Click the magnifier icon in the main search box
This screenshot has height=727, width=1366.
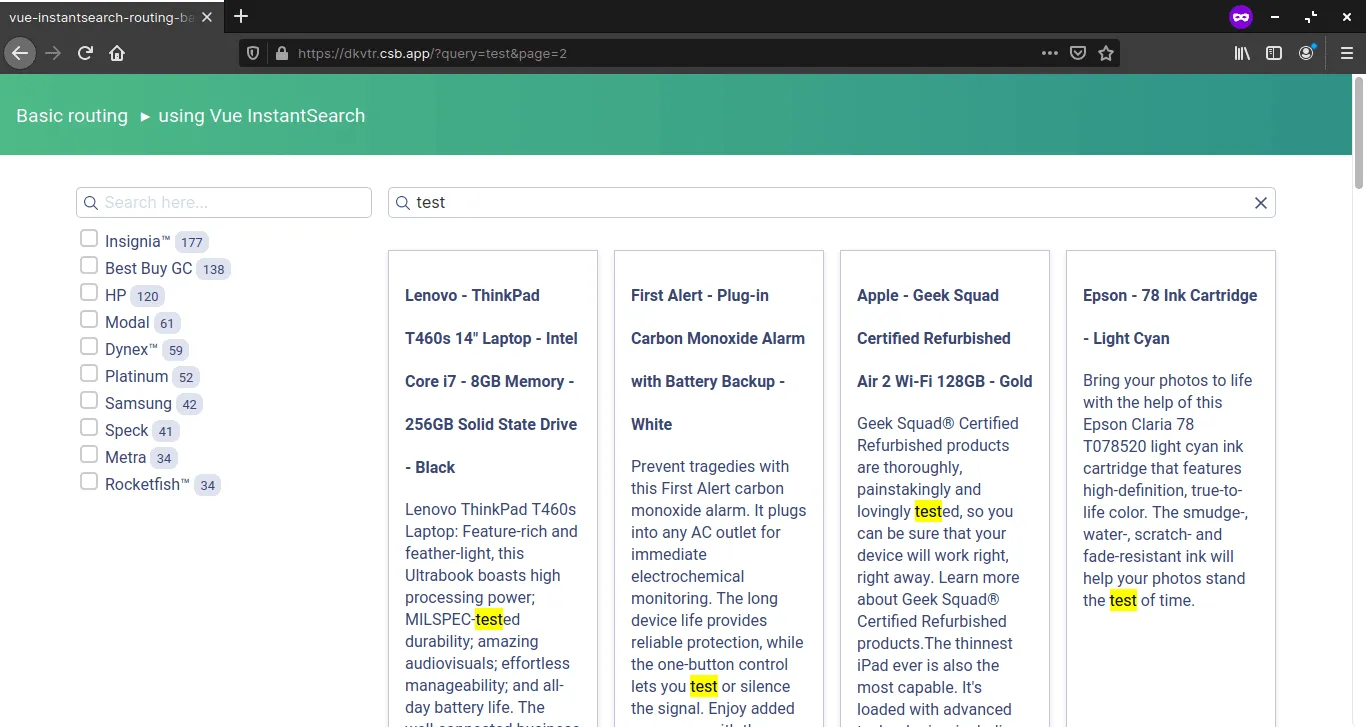click(x=403, y=203)
